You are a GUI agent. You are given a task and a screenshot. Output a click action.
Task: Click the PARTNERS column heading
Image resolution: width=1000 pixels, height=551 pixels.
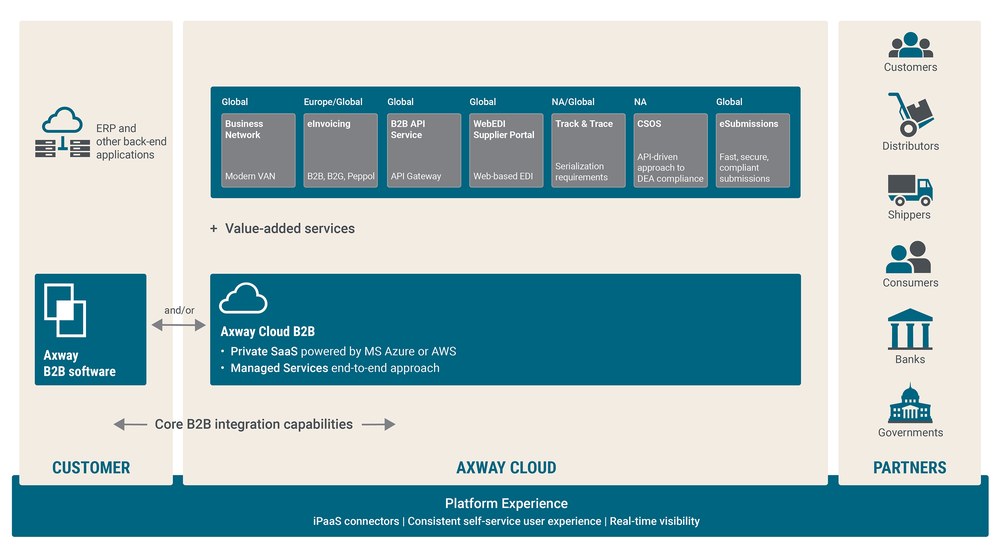coord(909,467)
